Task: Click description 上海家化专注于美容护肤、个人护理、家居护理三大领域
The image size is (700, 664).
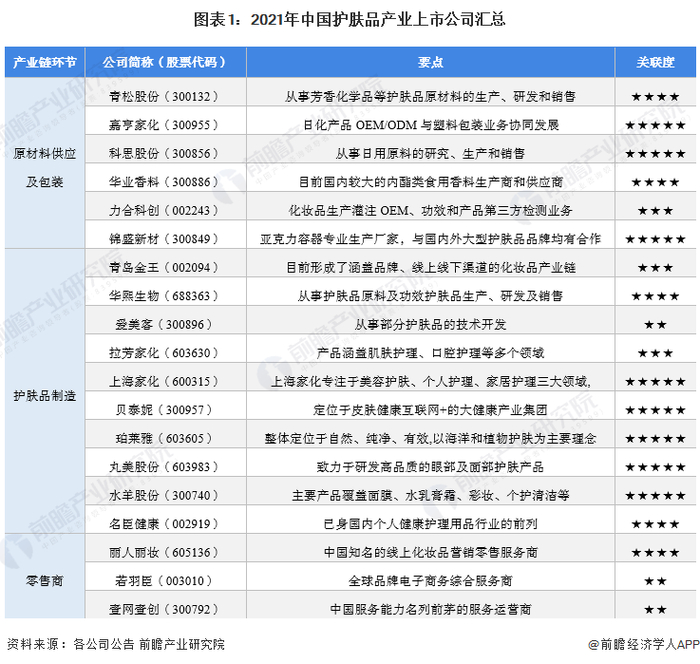Action: tap(430, 381)
